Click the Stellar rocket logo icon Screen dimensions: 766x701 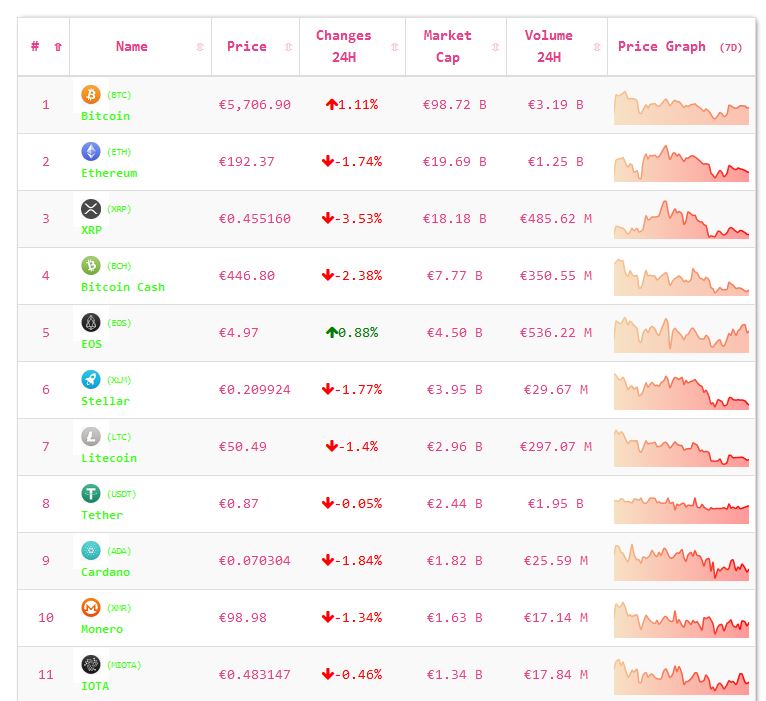point(91,380)
